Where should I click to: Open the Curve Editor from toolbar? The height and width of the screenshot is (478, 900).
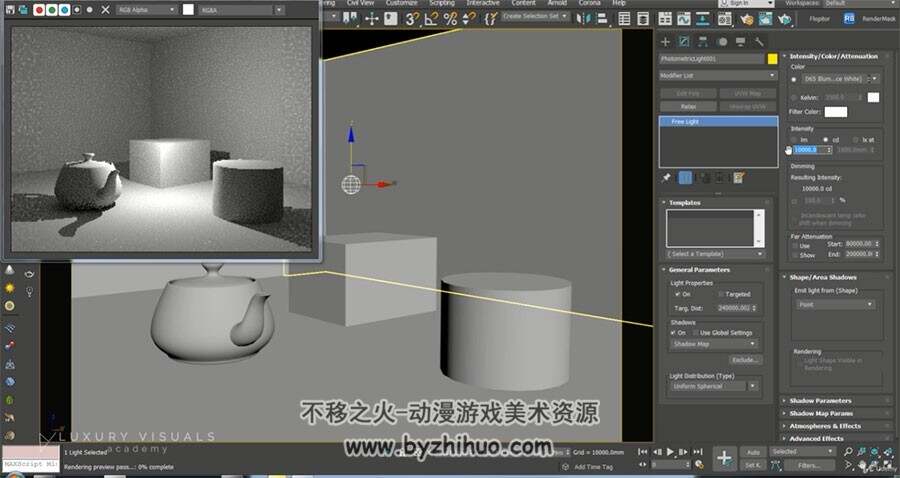pos(684,19)
